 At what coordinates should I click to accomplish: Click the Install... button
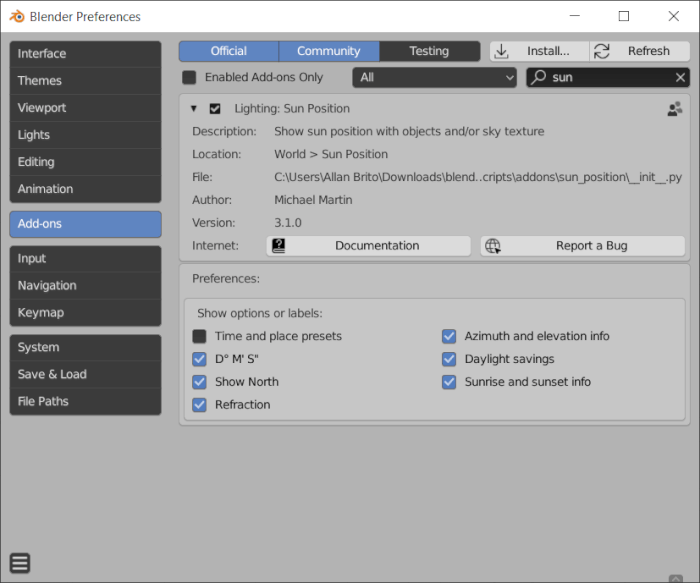tap(539, 51)
